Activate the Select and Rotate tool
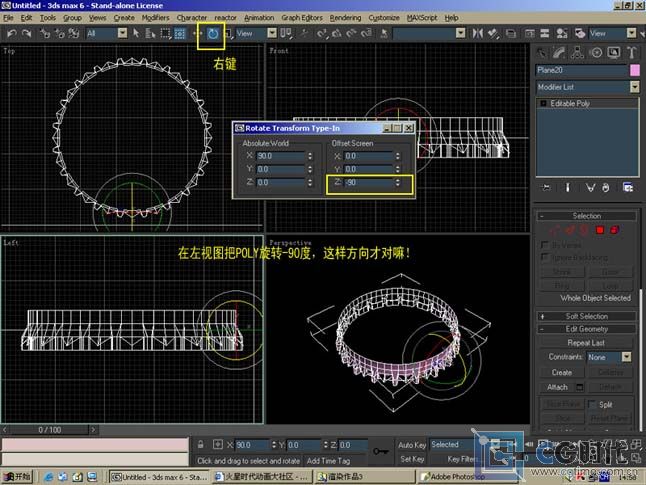The height and width of the screenshot is (485, 646). click(x=213, y=34)
